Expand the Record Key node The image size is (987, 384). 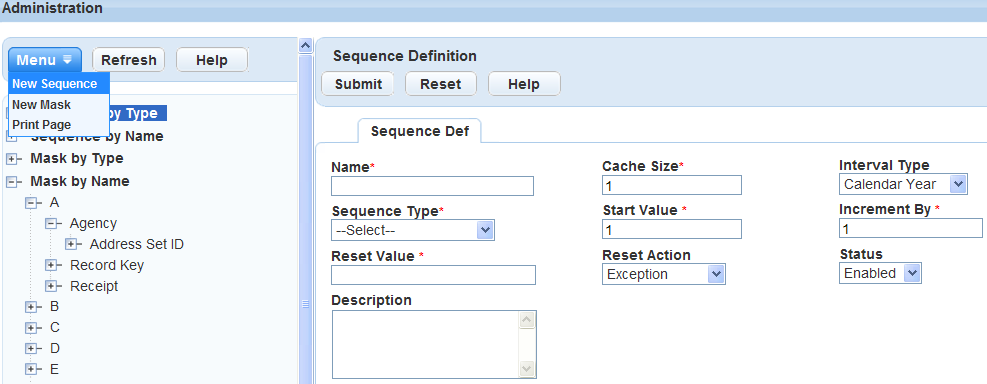(x=51, y=266)
